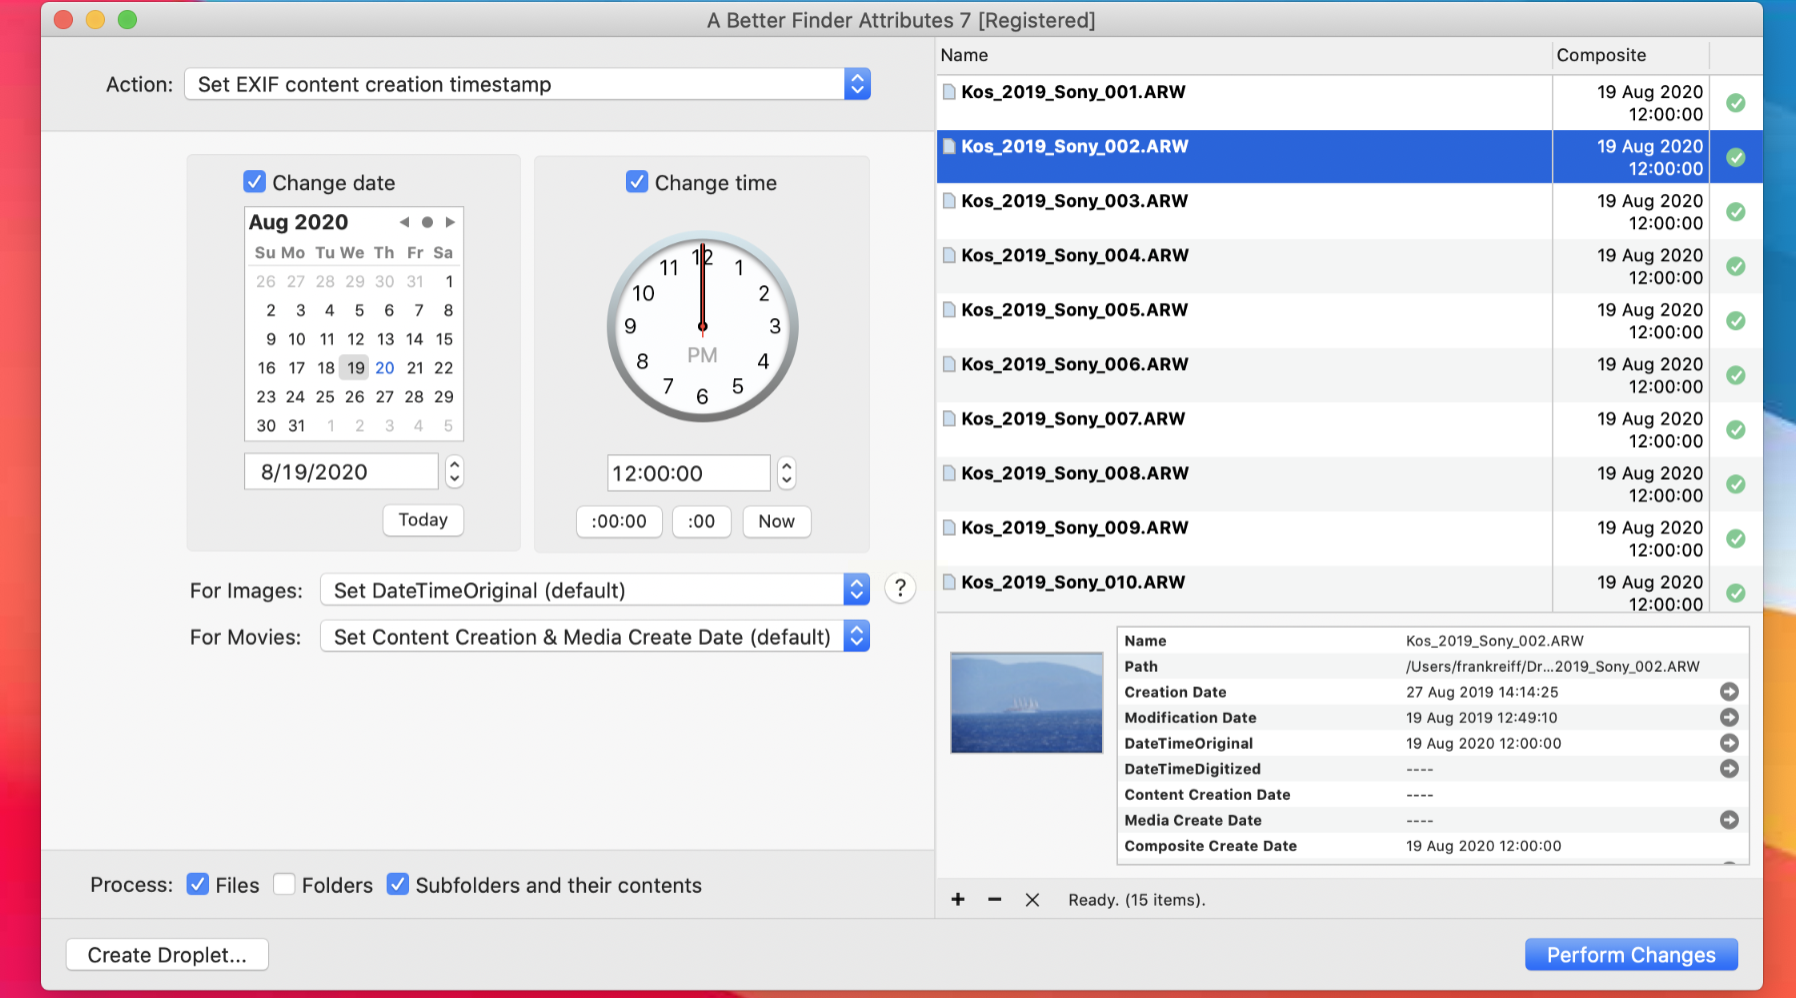Select file Kos_2019_Sony_006.ARW
Image resolution: width=1796 pixels, height=998 pixels.
tap(1350, 375)
